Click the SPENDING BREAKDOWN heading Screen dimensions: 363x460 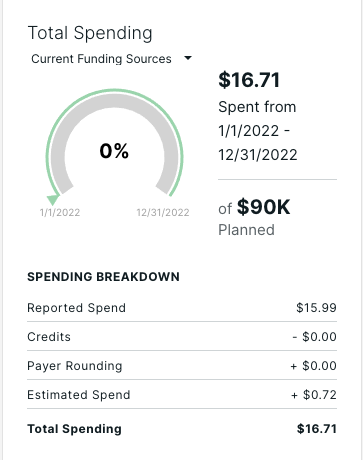pos(103,277)
